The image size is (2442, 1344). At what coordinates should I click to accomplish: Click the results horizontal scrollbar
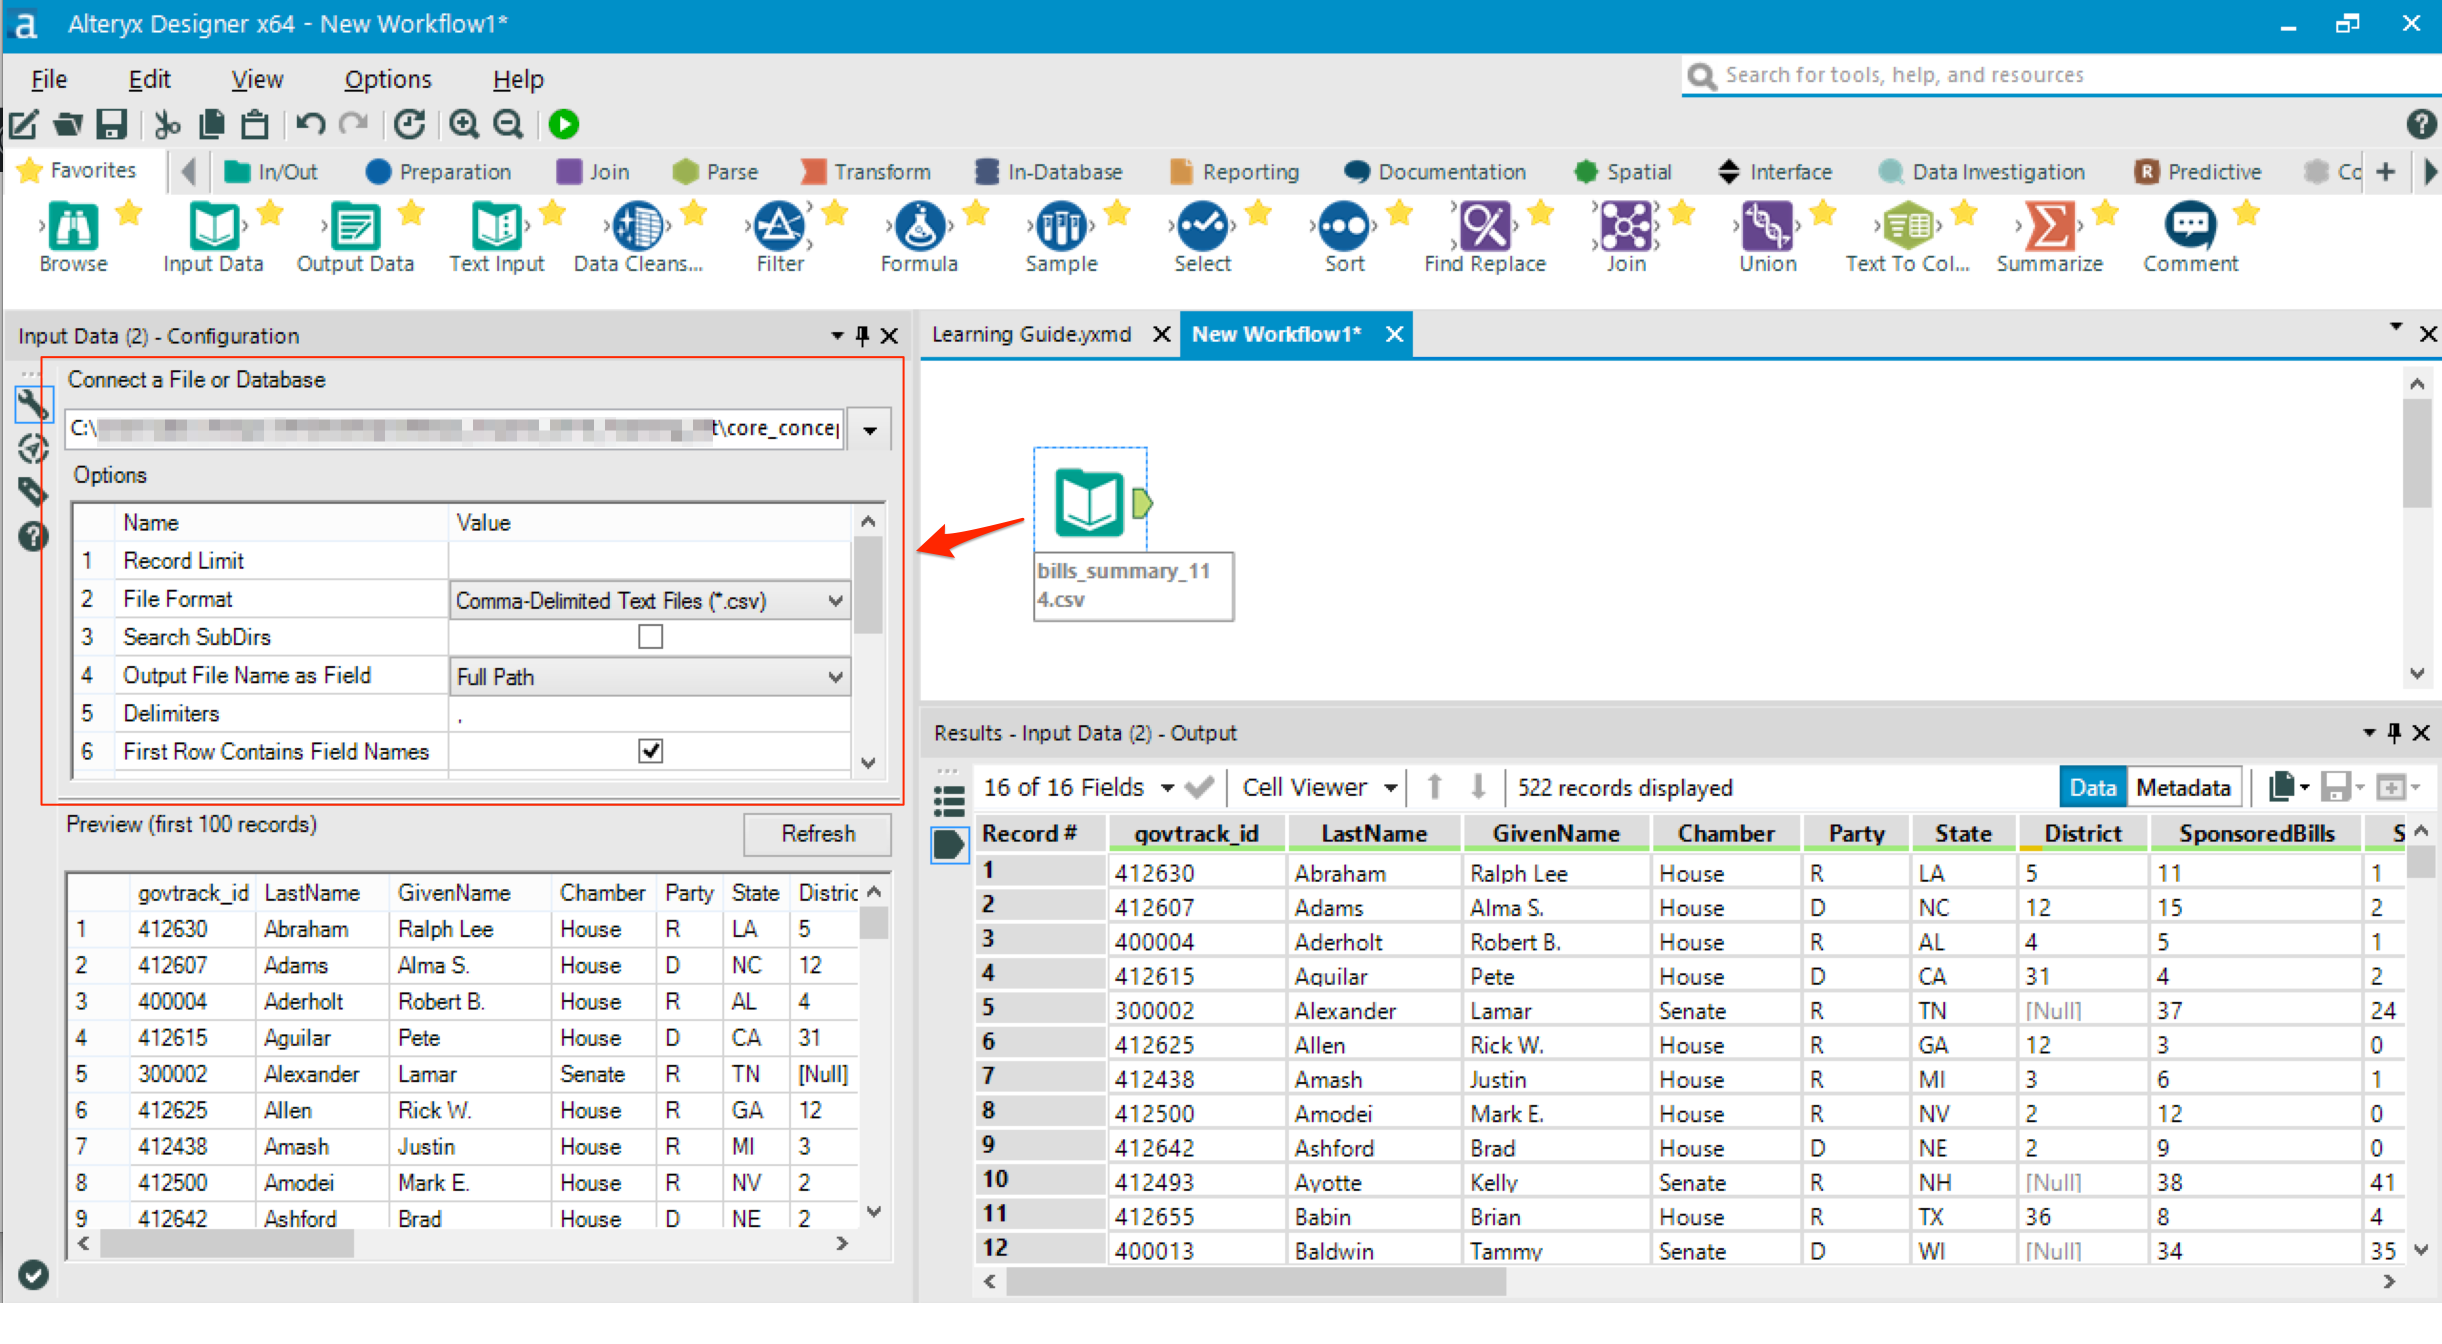click(x=1256, y=1281)
